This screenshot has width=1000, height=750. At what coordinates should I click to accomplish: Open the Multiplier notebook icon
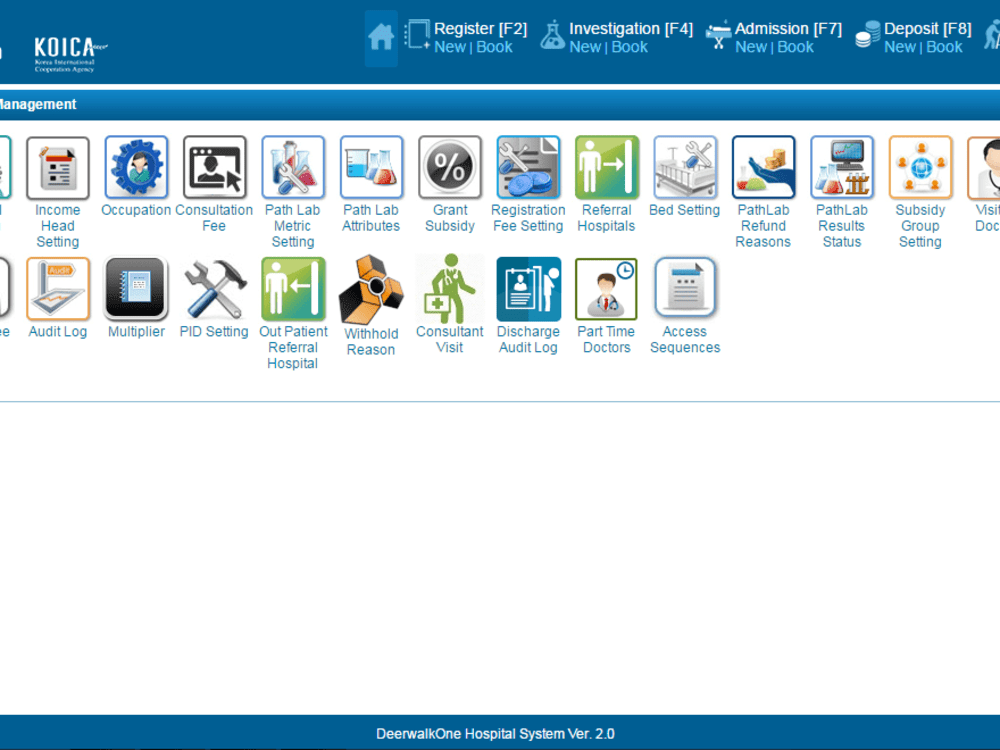(x=136, y=289)
